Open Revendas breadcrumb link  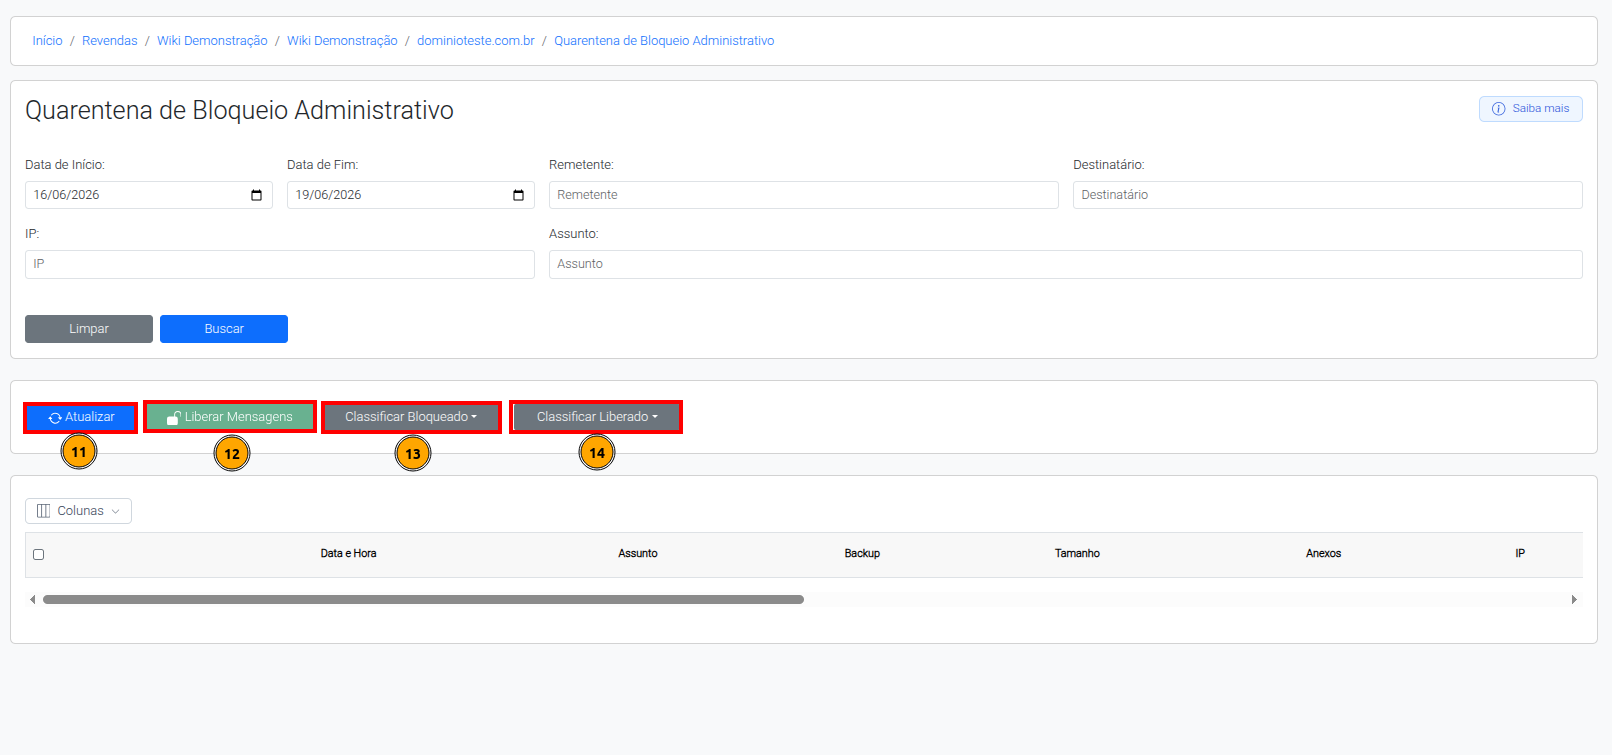(110, 41)
